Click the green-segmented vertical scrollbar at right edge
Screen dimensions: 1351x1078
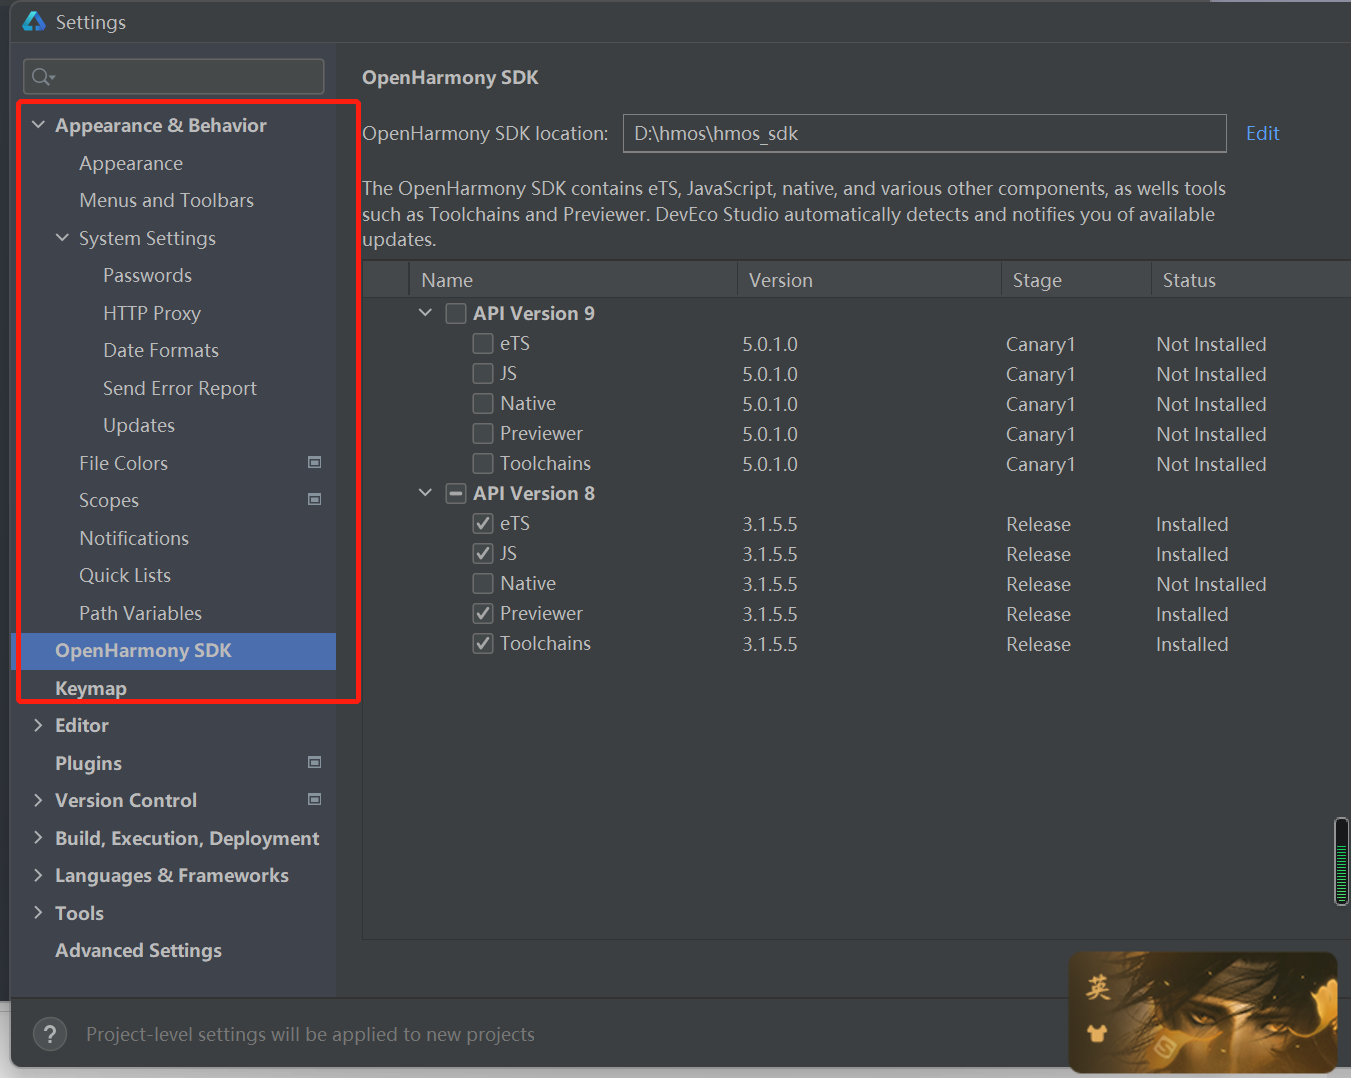1341,861
